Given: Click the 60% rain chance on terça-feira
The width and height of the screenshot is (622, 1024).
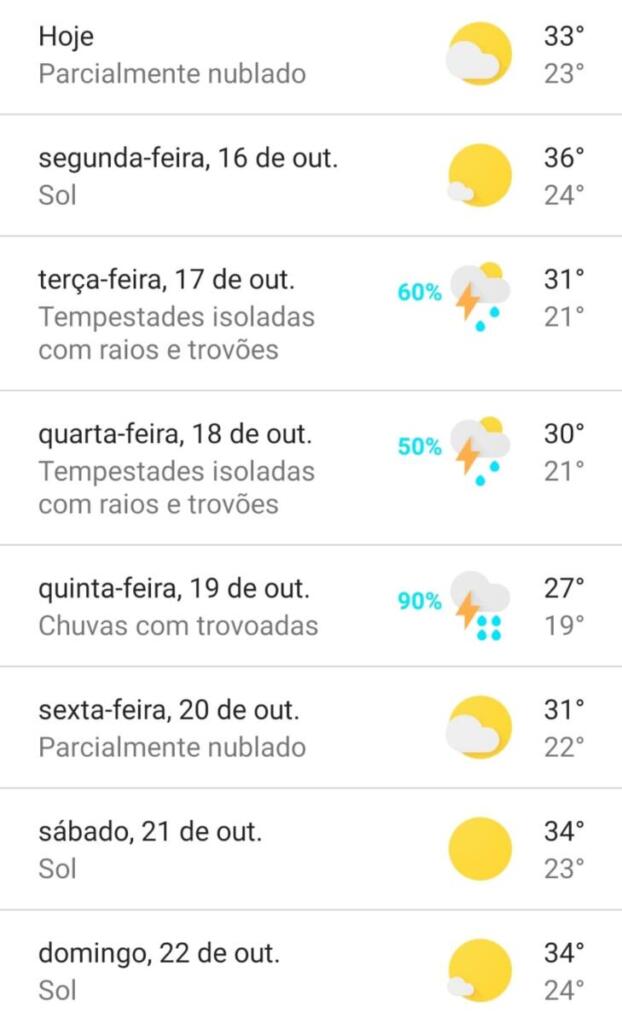Looking at the screenshot, I should 419,293.
